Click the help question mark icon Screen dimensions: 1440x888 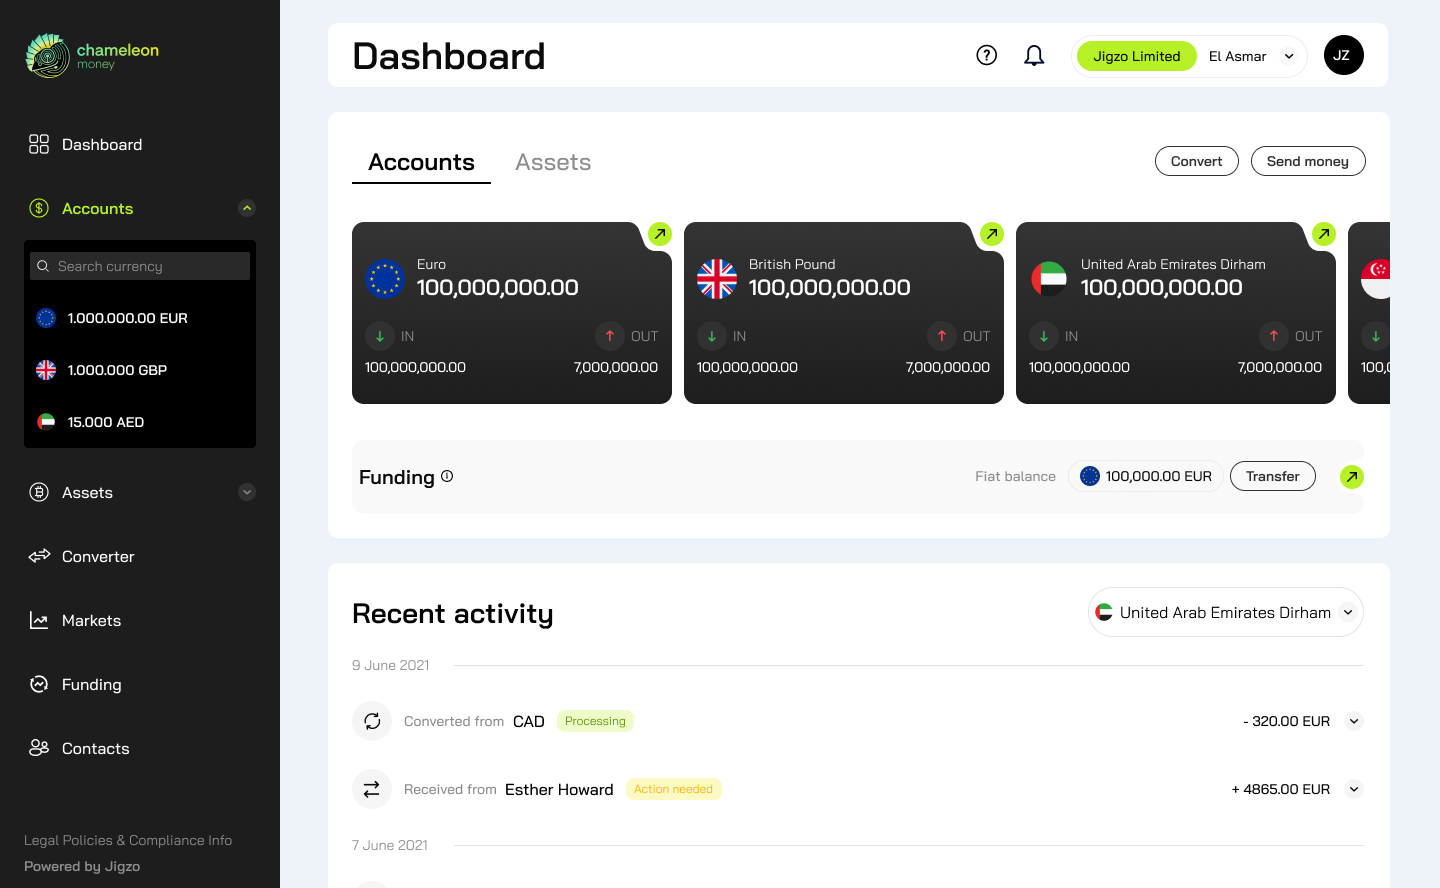pos(986,55)
